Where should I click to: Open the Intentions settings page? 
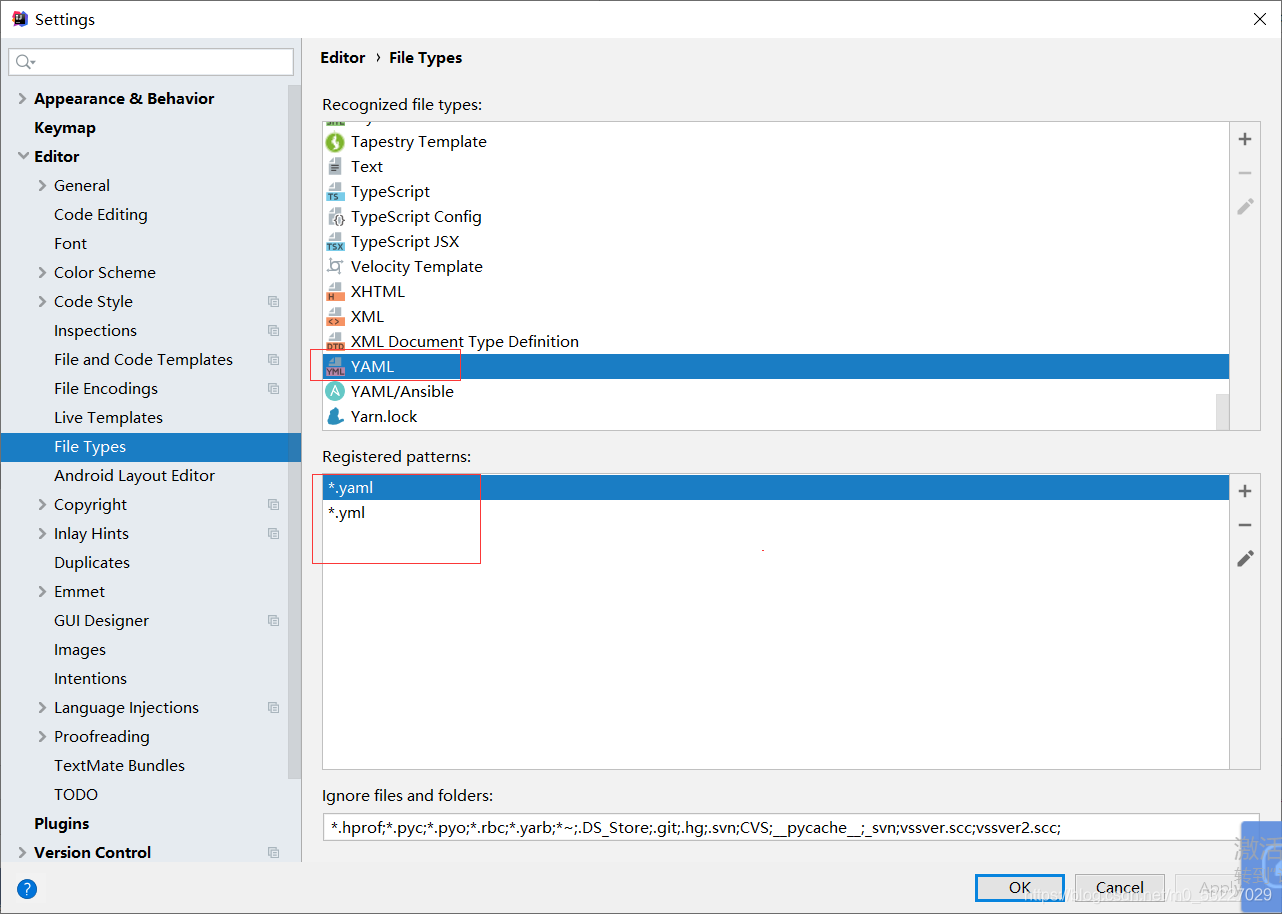pyautogui.click(x=90, y=678)
